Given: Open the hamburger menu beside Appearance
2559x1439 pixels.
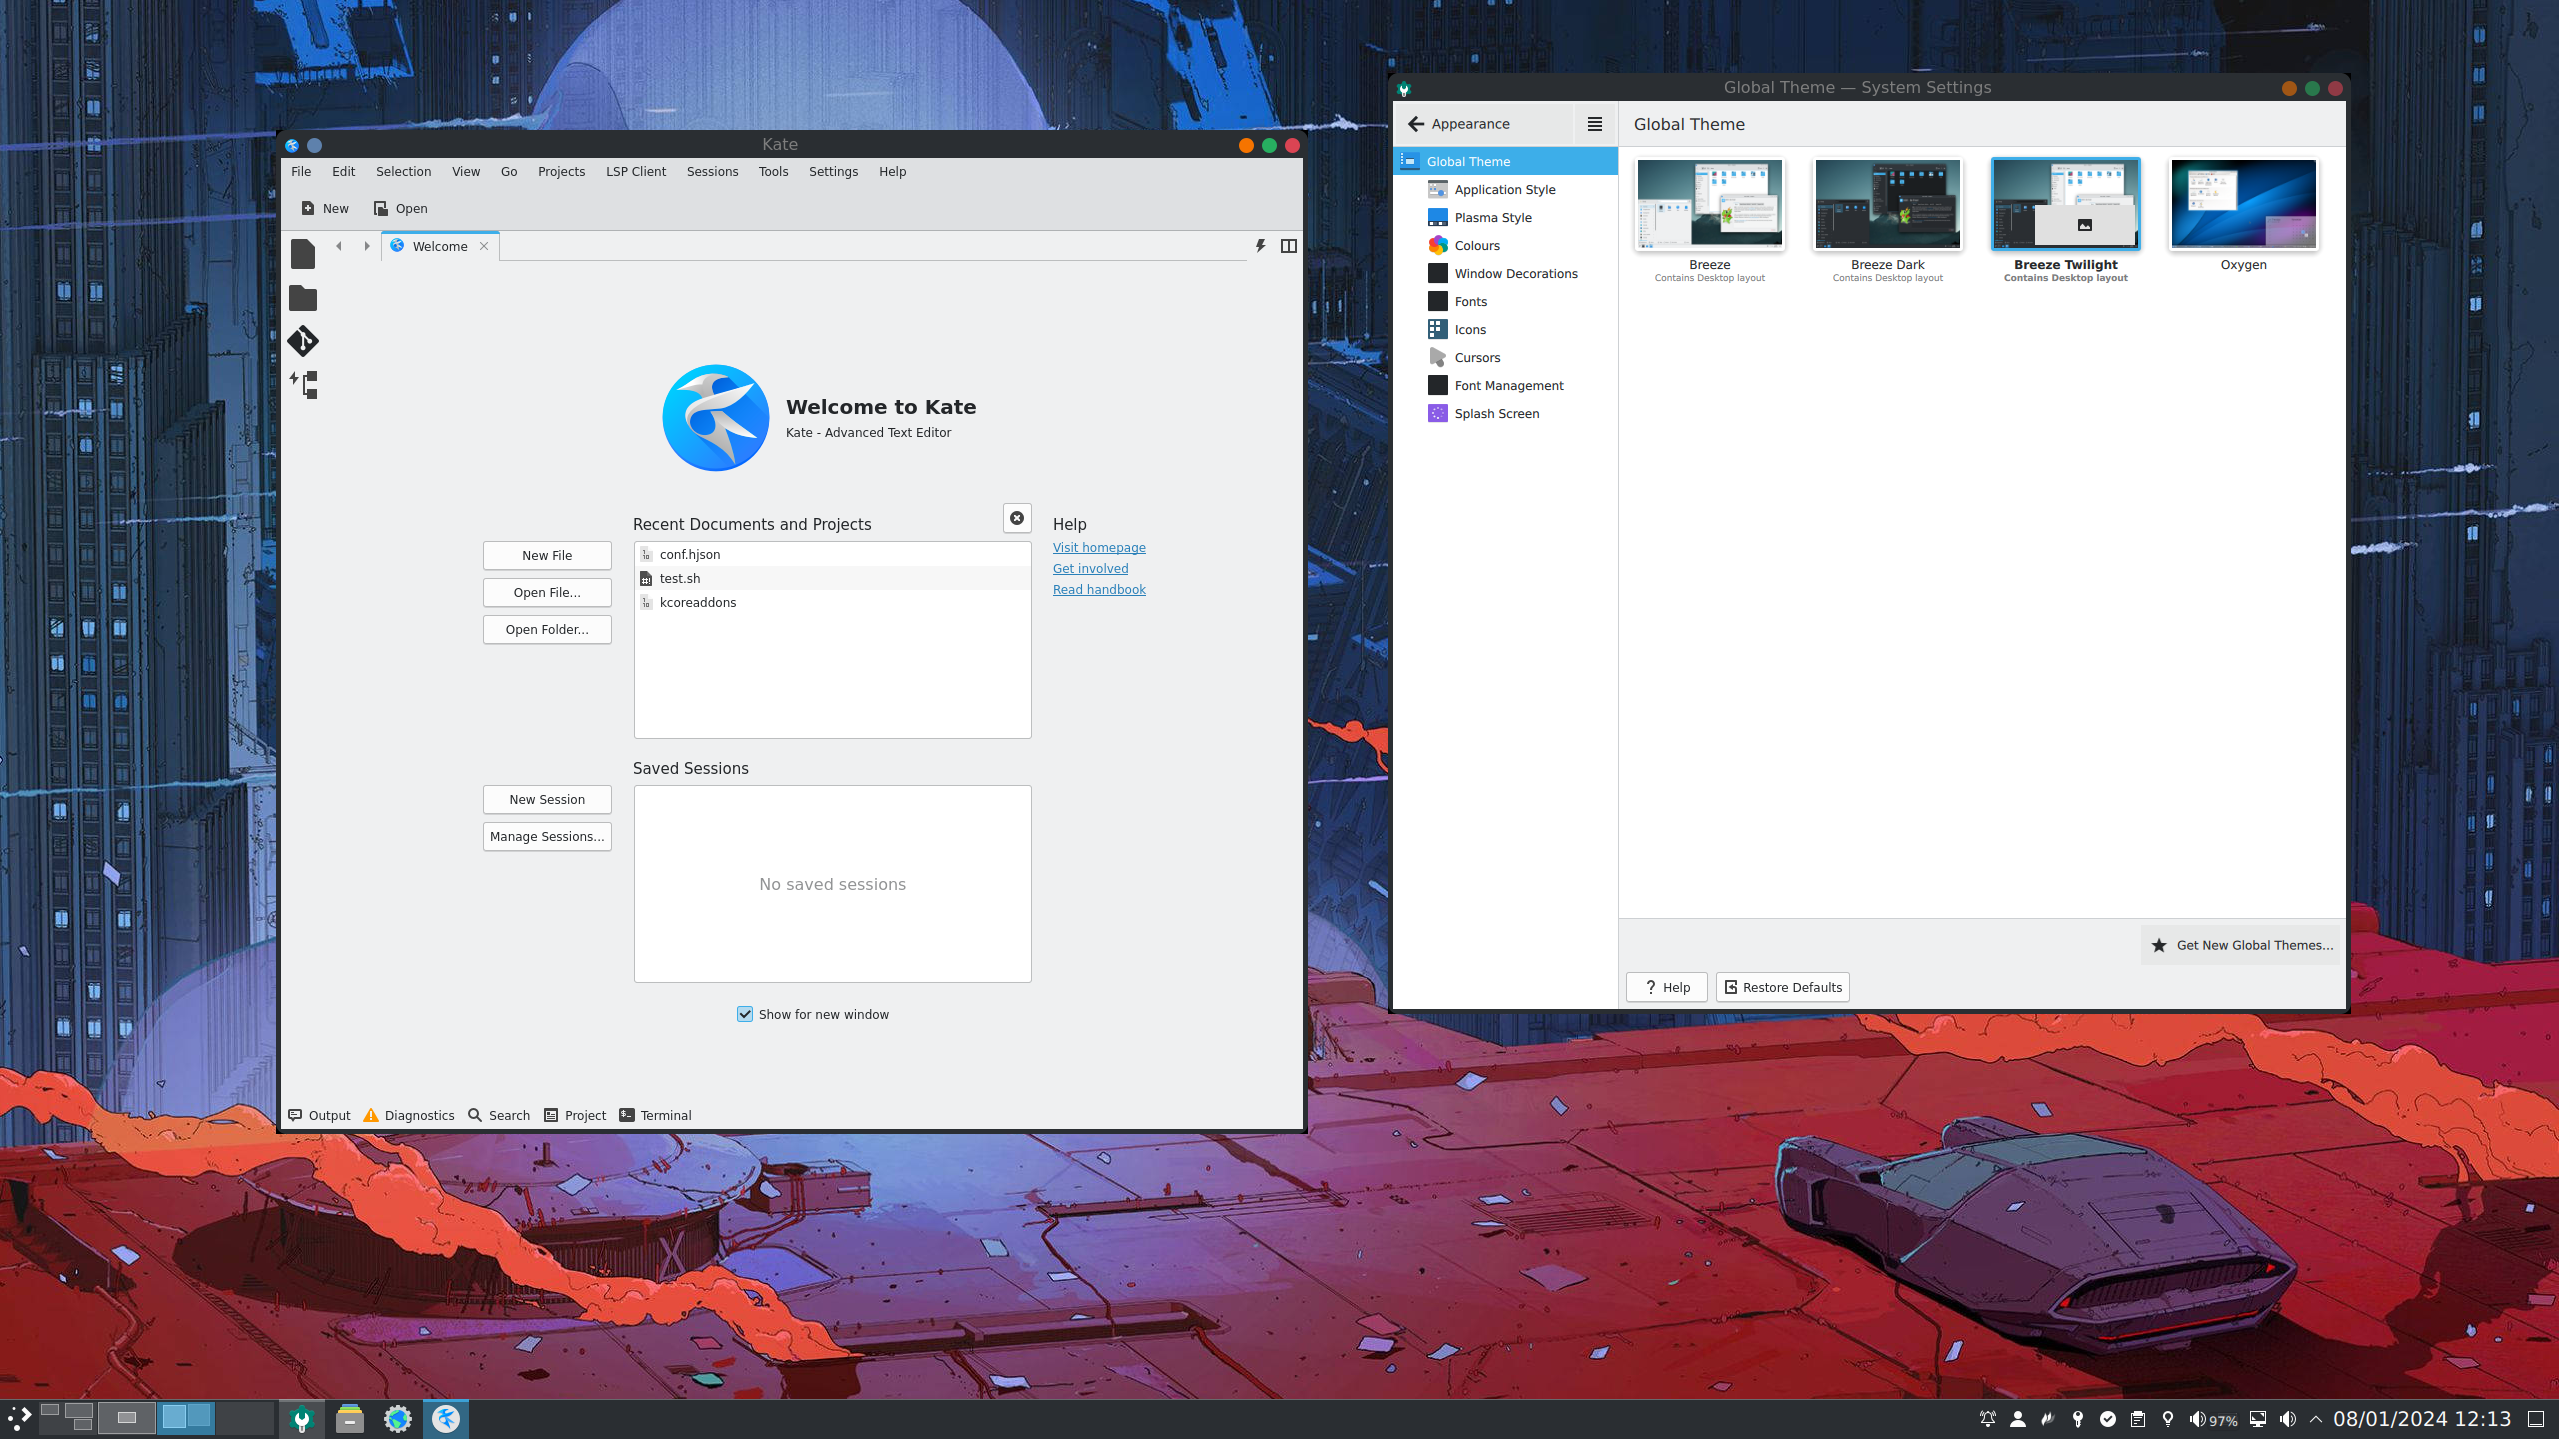Looking at the screenshot, I should pyautogui.click(x=1594, y=124).
